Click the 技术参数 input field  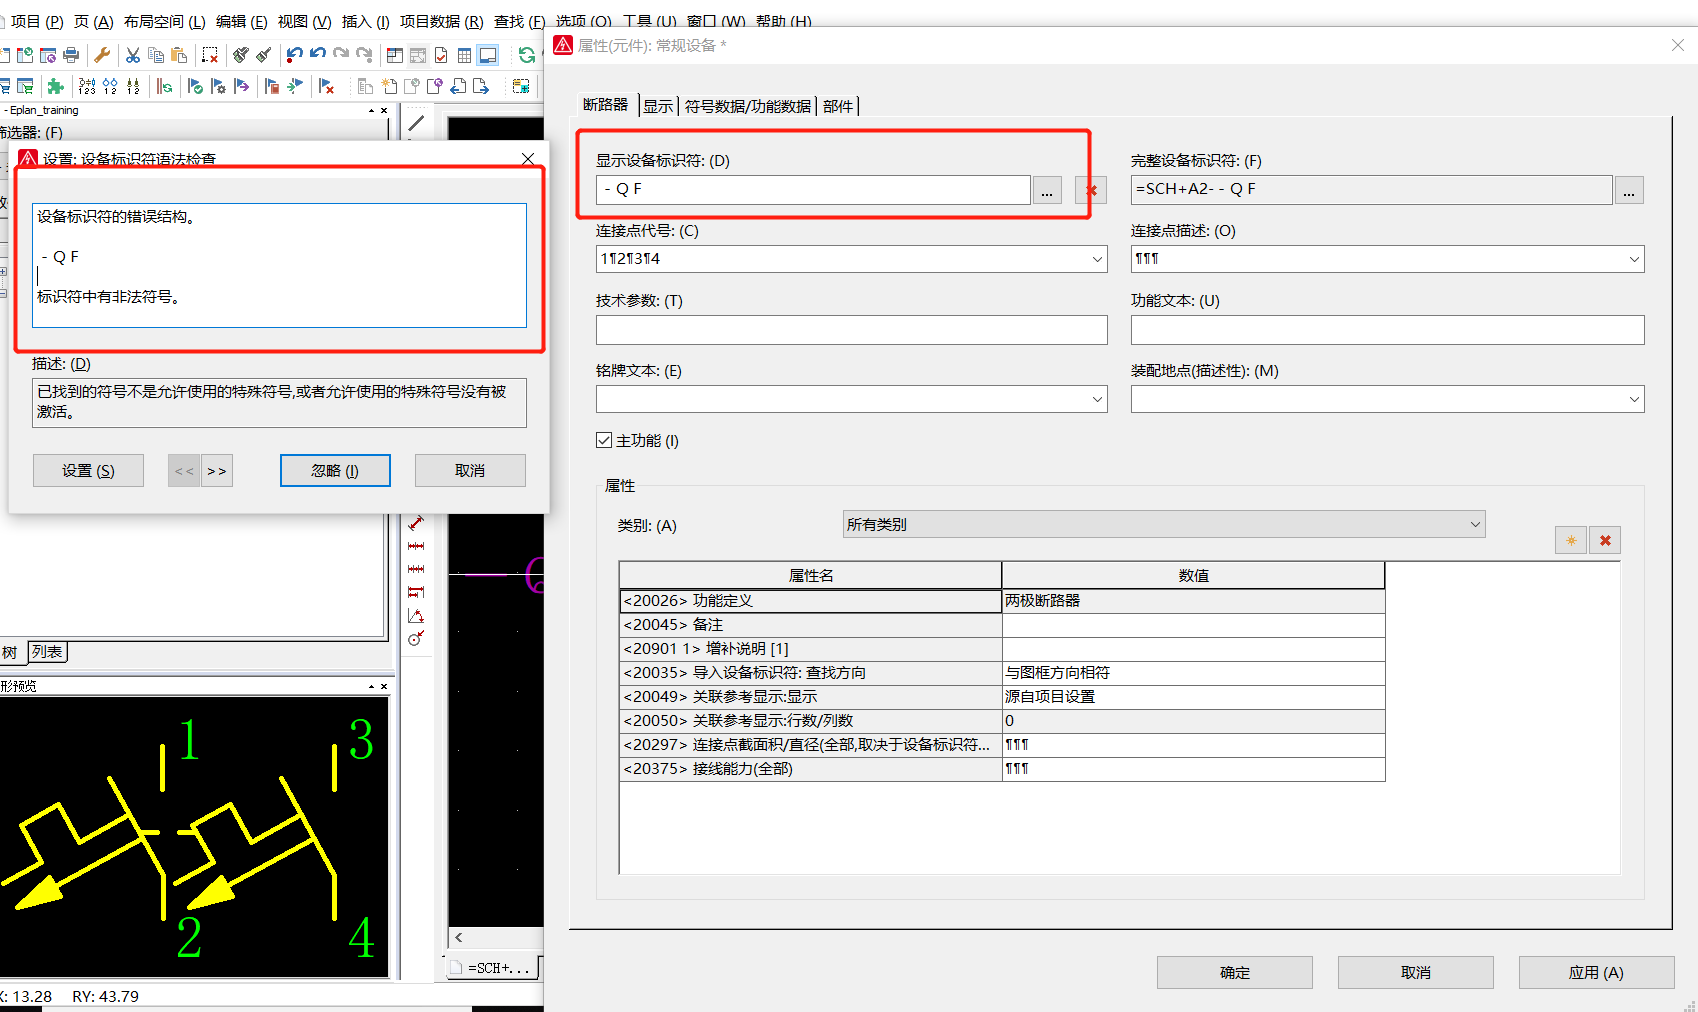coord(851,330)
